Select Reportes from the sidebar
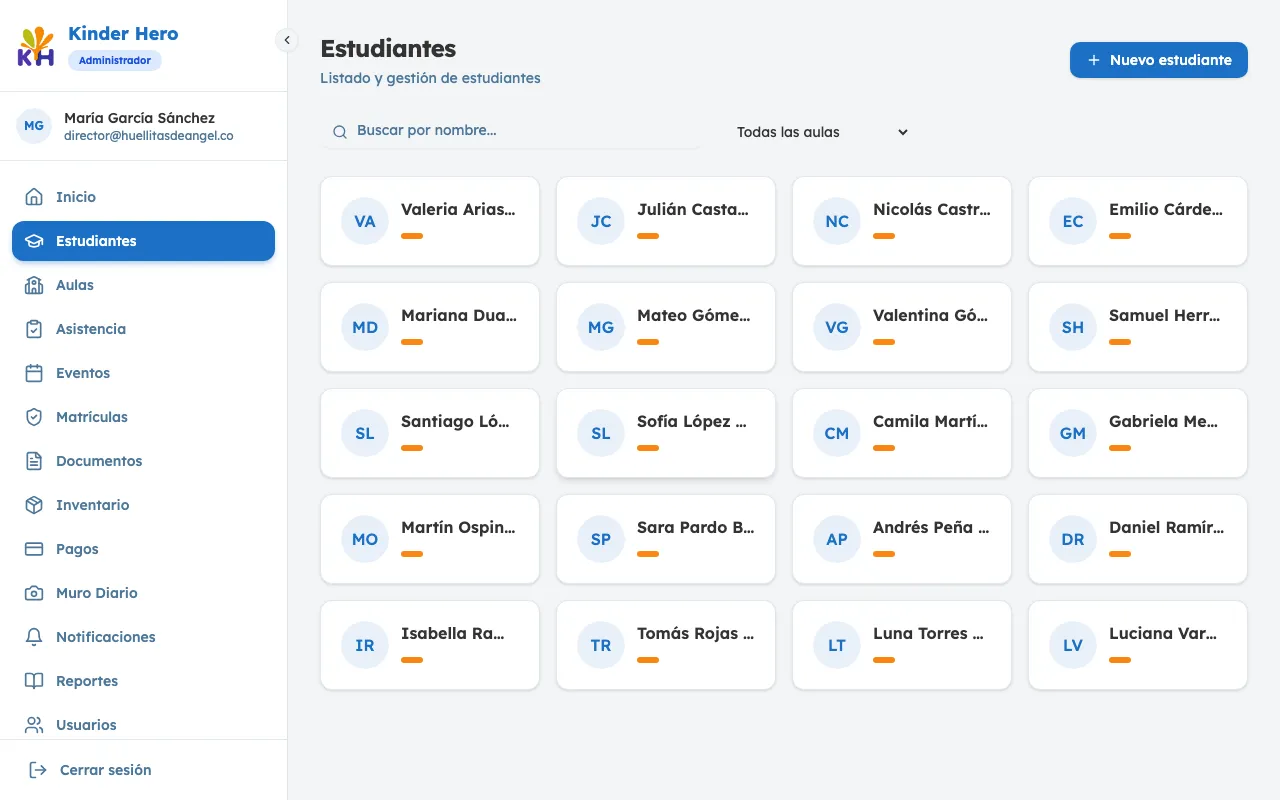 [x=87, y=681]
